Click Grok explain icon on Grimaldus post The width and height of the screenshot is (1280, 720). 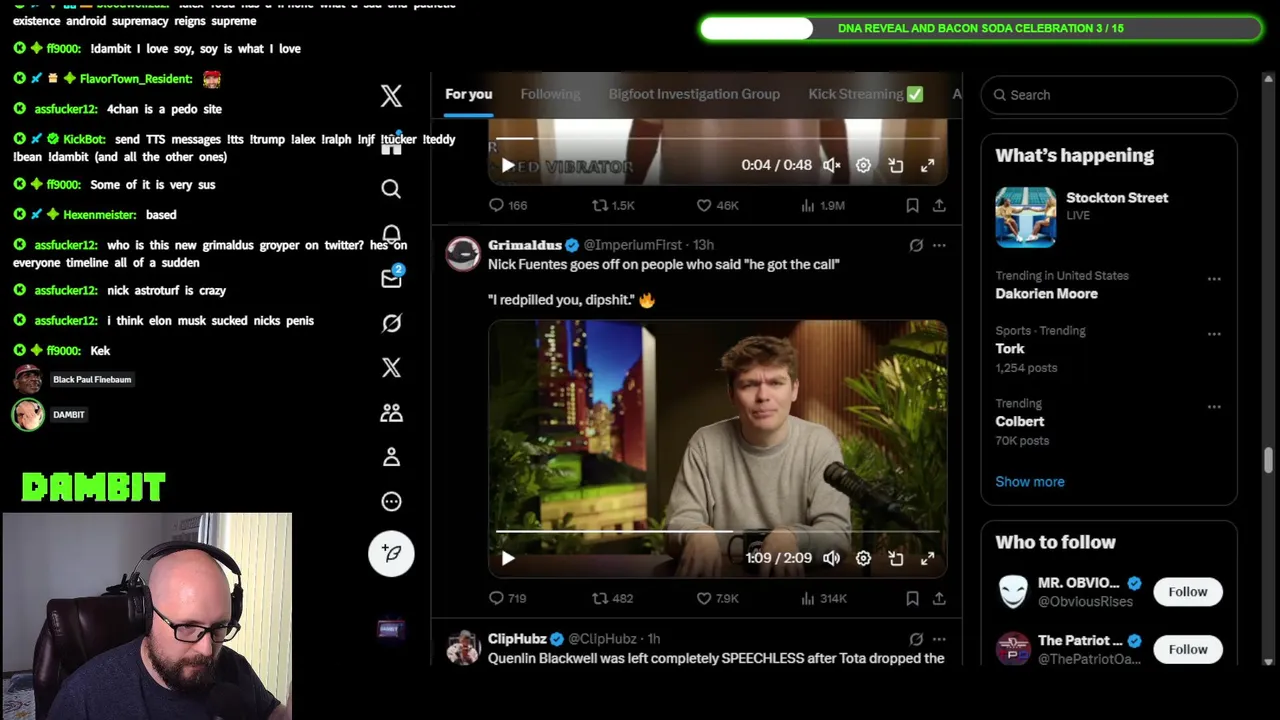click(x=916, y=245)
